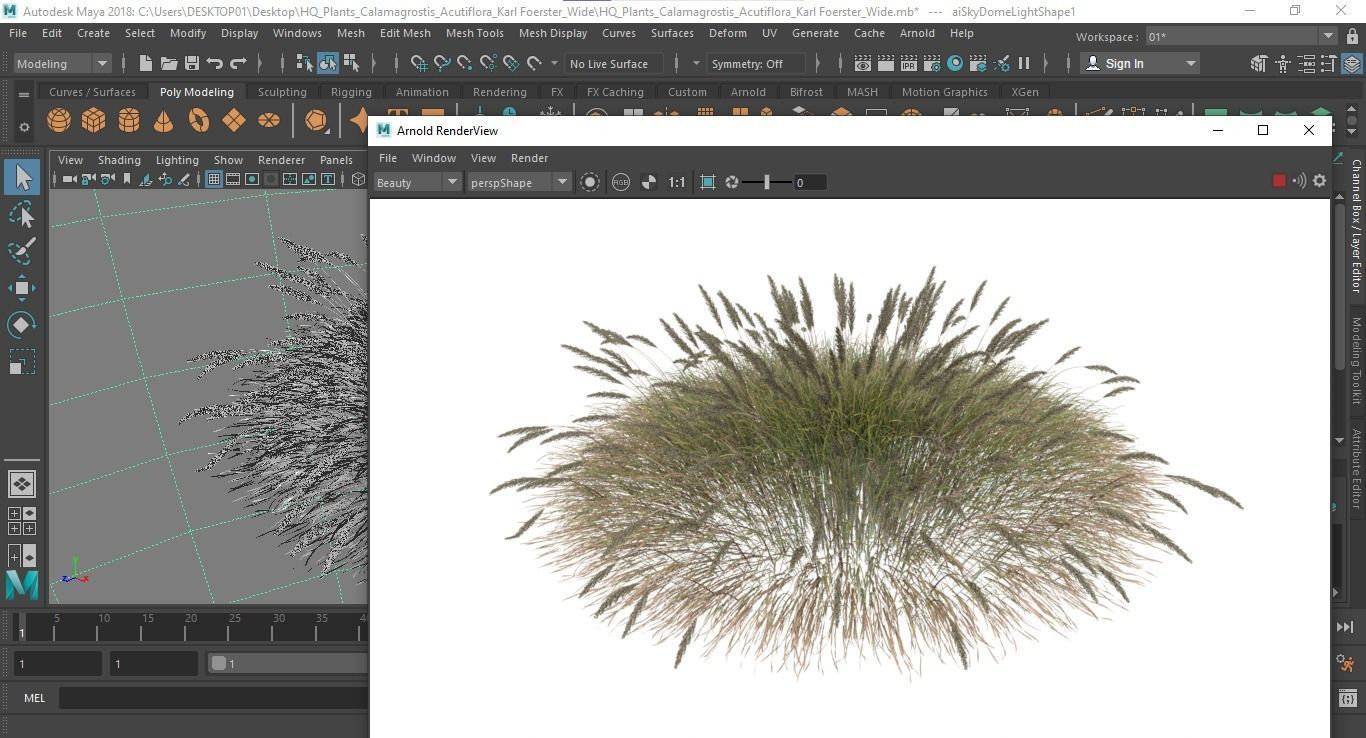
Task: Click the platonic solid shelf icon
Action: point(317,121)
